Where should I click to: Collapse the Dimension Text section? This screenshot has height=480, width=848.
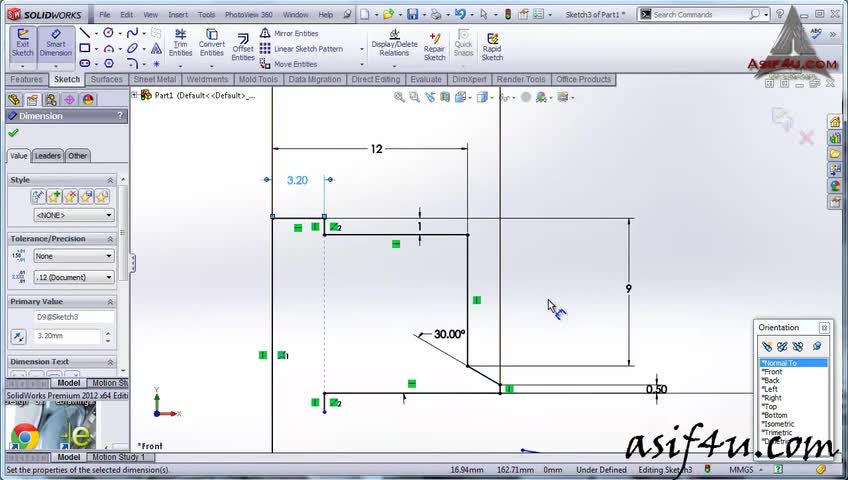click(110, 362)
